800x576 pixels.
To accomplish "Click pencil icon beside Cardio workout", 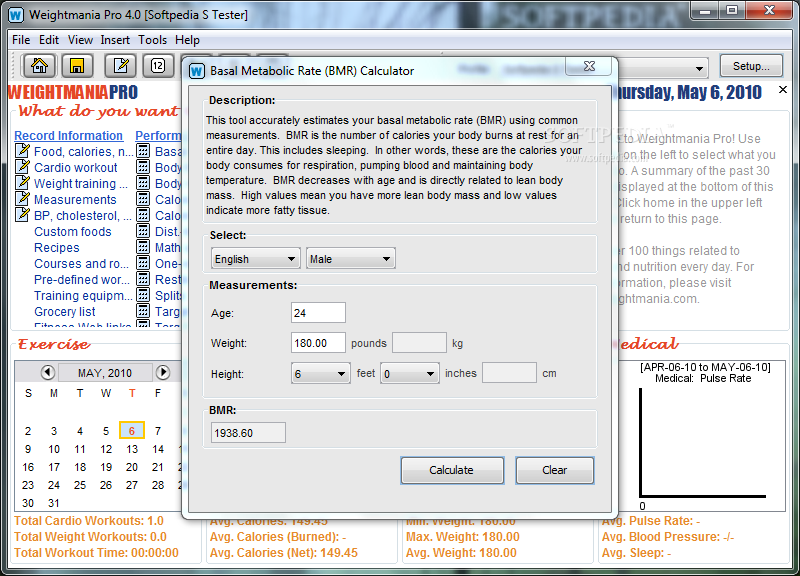I will tap(22, 167).
